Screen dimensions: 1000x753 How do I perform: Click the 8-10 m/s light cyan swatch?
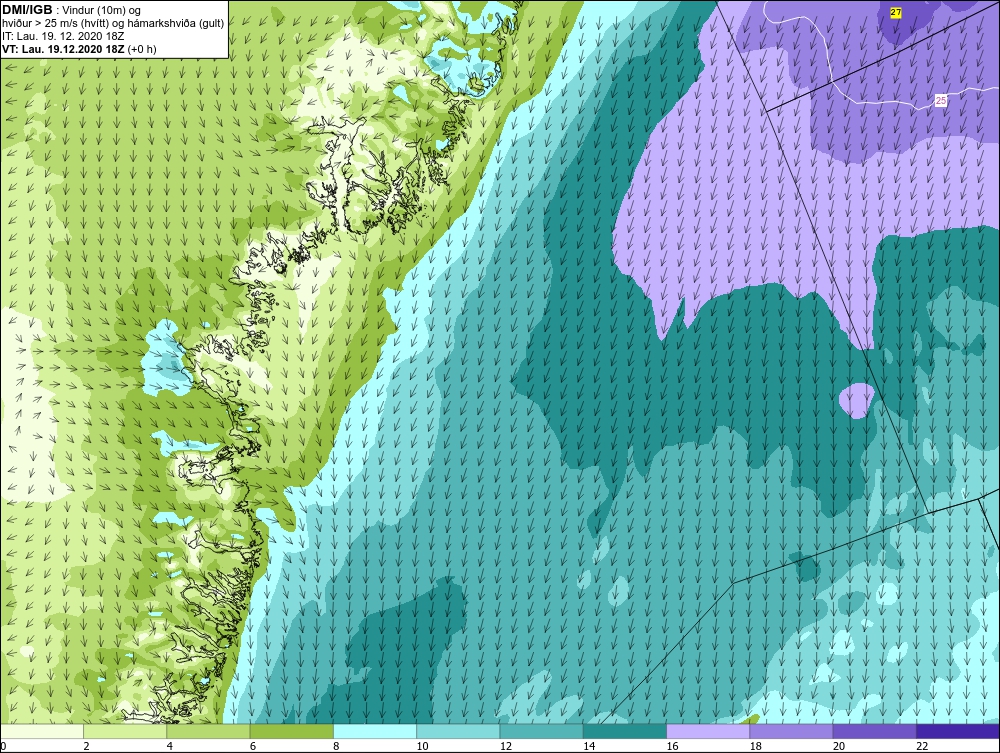[375, 731]
